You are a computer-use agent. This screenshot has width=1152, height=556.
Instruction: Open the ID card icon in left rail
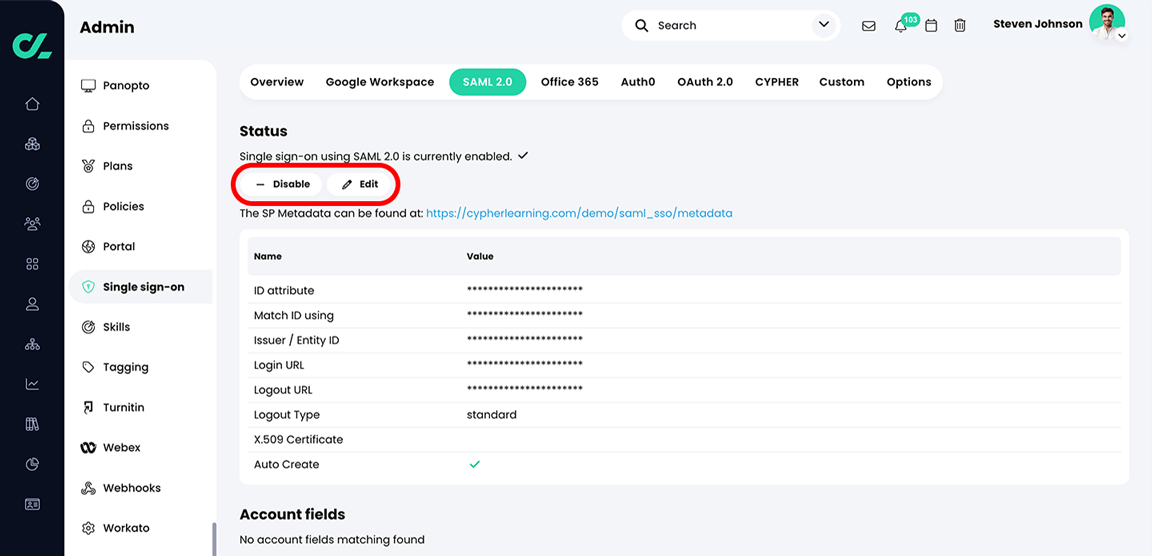[32, 504]
